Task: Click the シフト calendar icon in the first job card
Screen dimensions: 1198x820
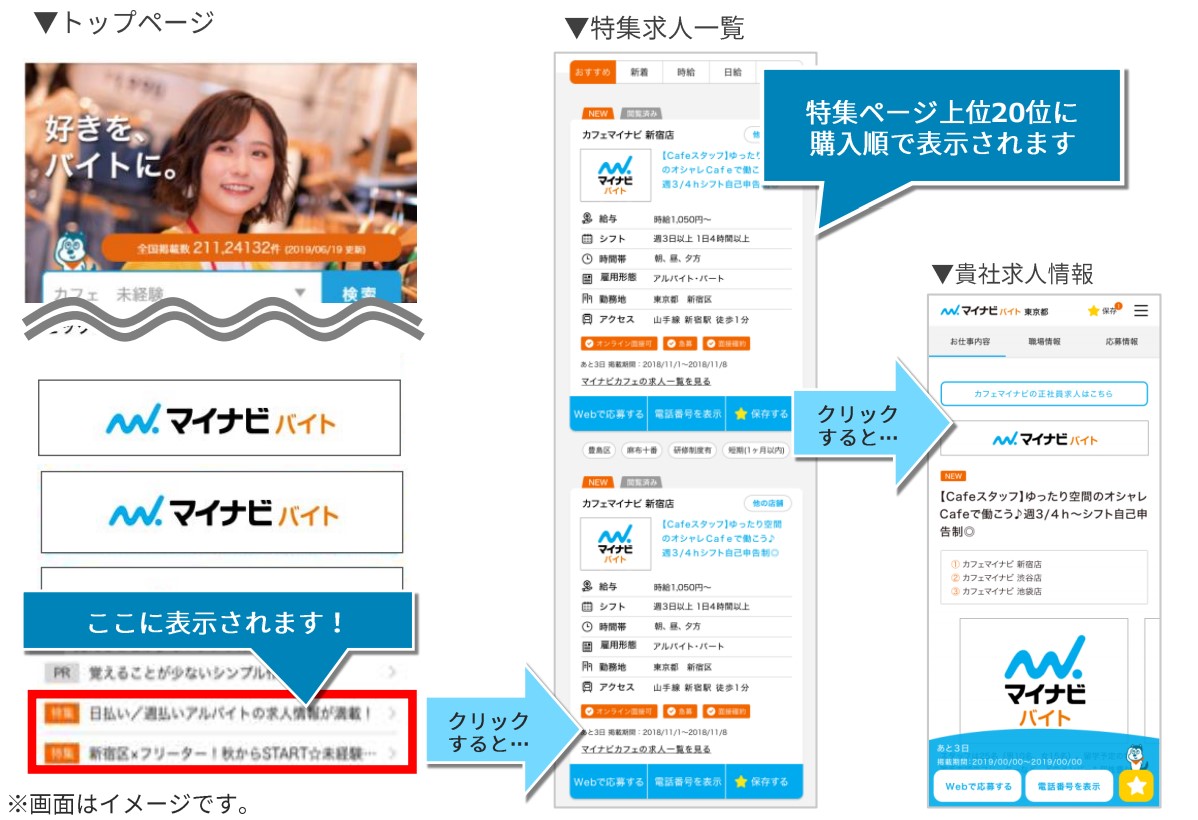Action: 587,238
